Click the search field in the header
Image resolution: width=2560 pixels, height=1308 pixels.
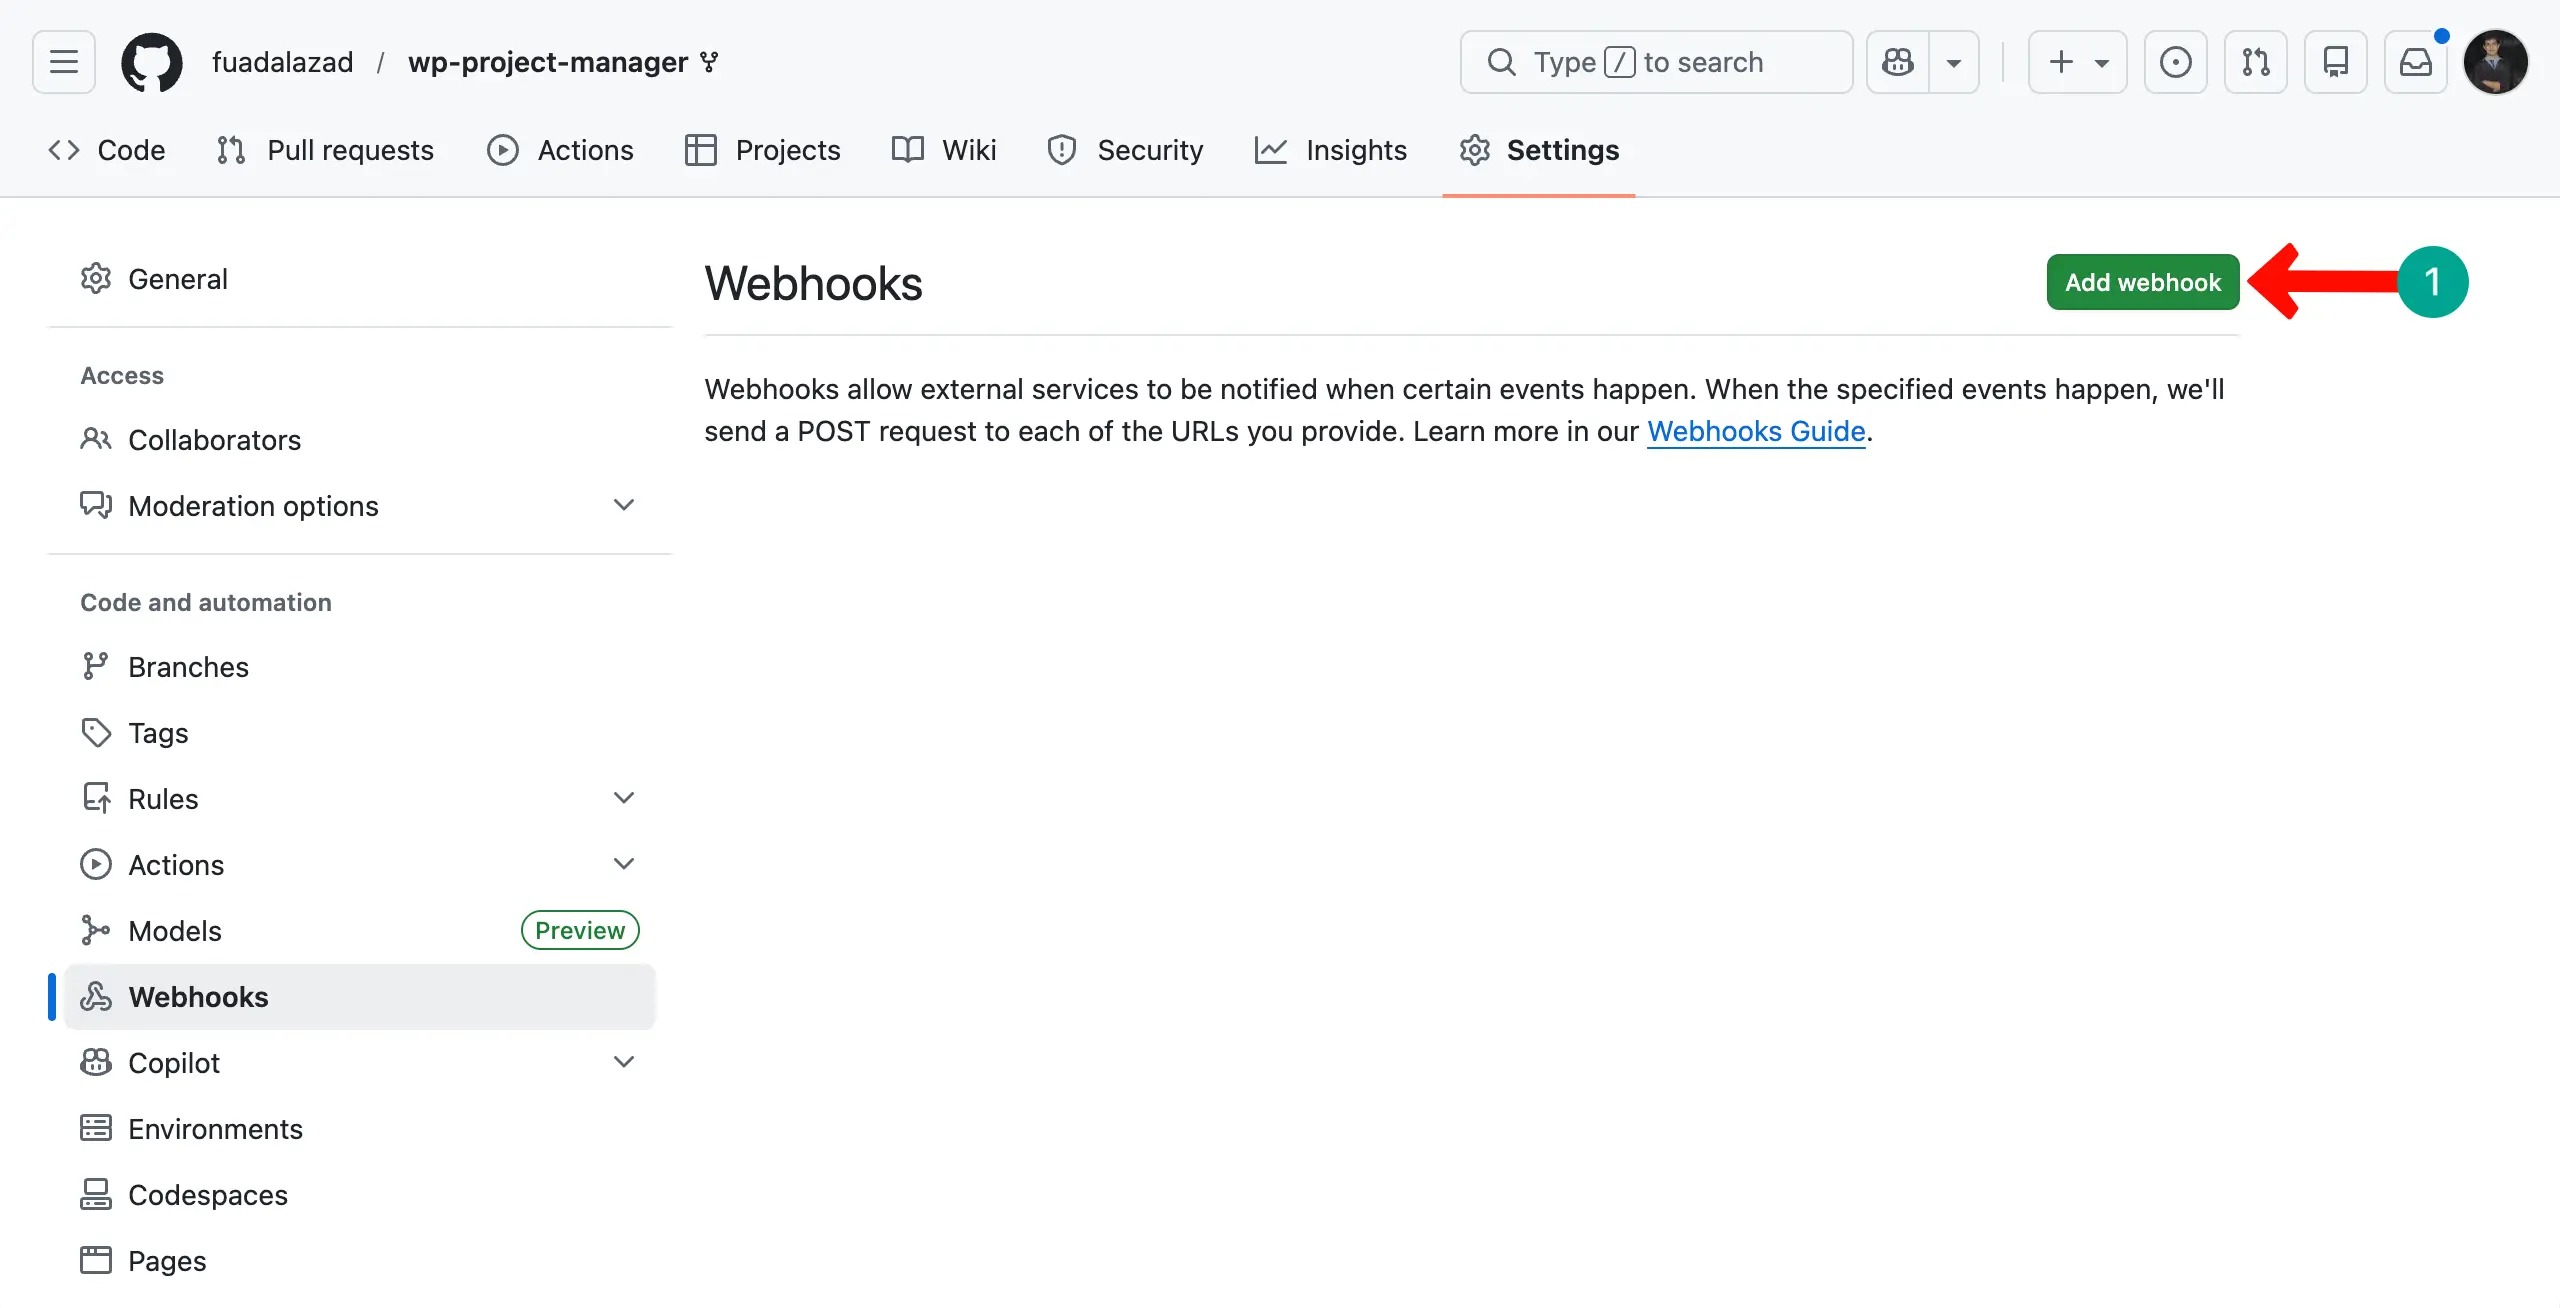(1655, 61)
